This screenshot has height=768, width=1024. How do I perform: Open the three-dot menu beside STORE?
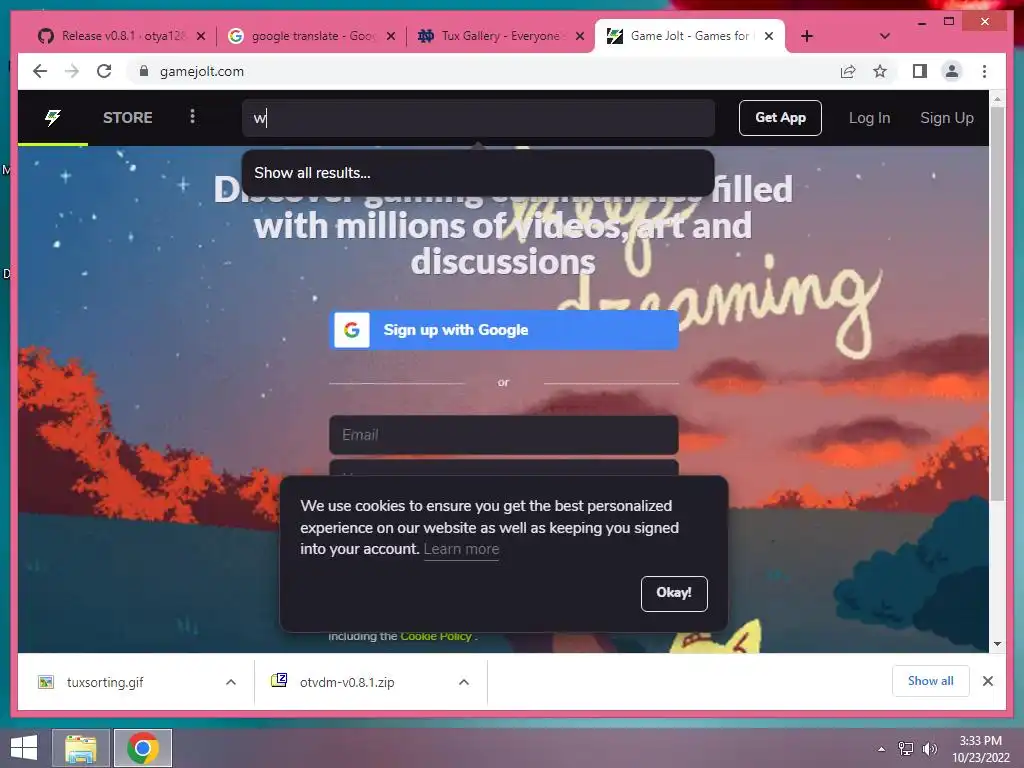192,116
